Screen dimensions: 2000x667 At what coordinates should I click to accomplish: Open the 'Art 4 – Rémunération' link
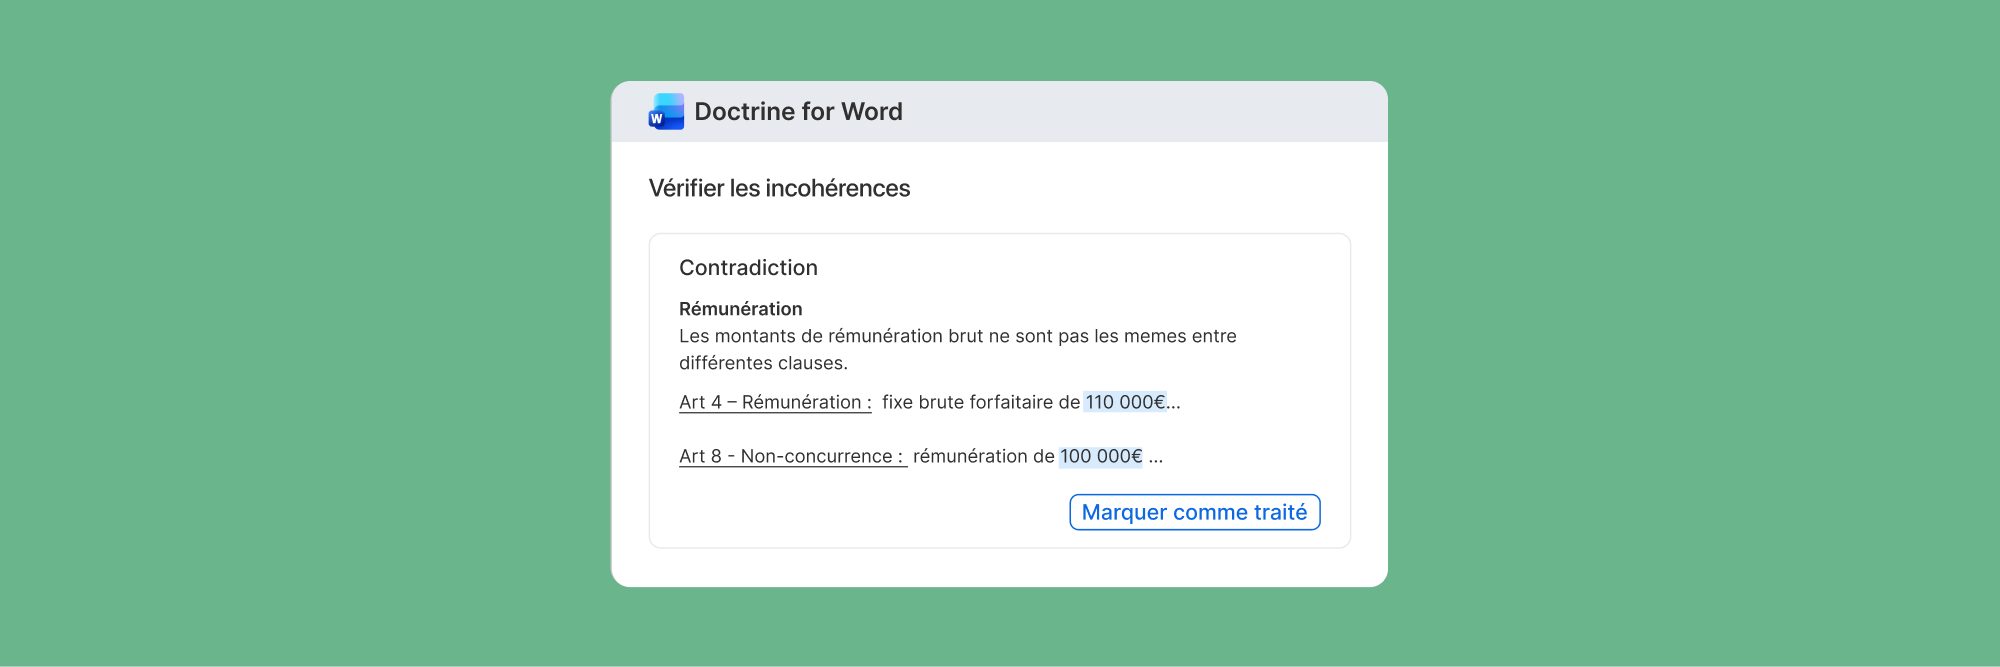click(x=775, y=402)
